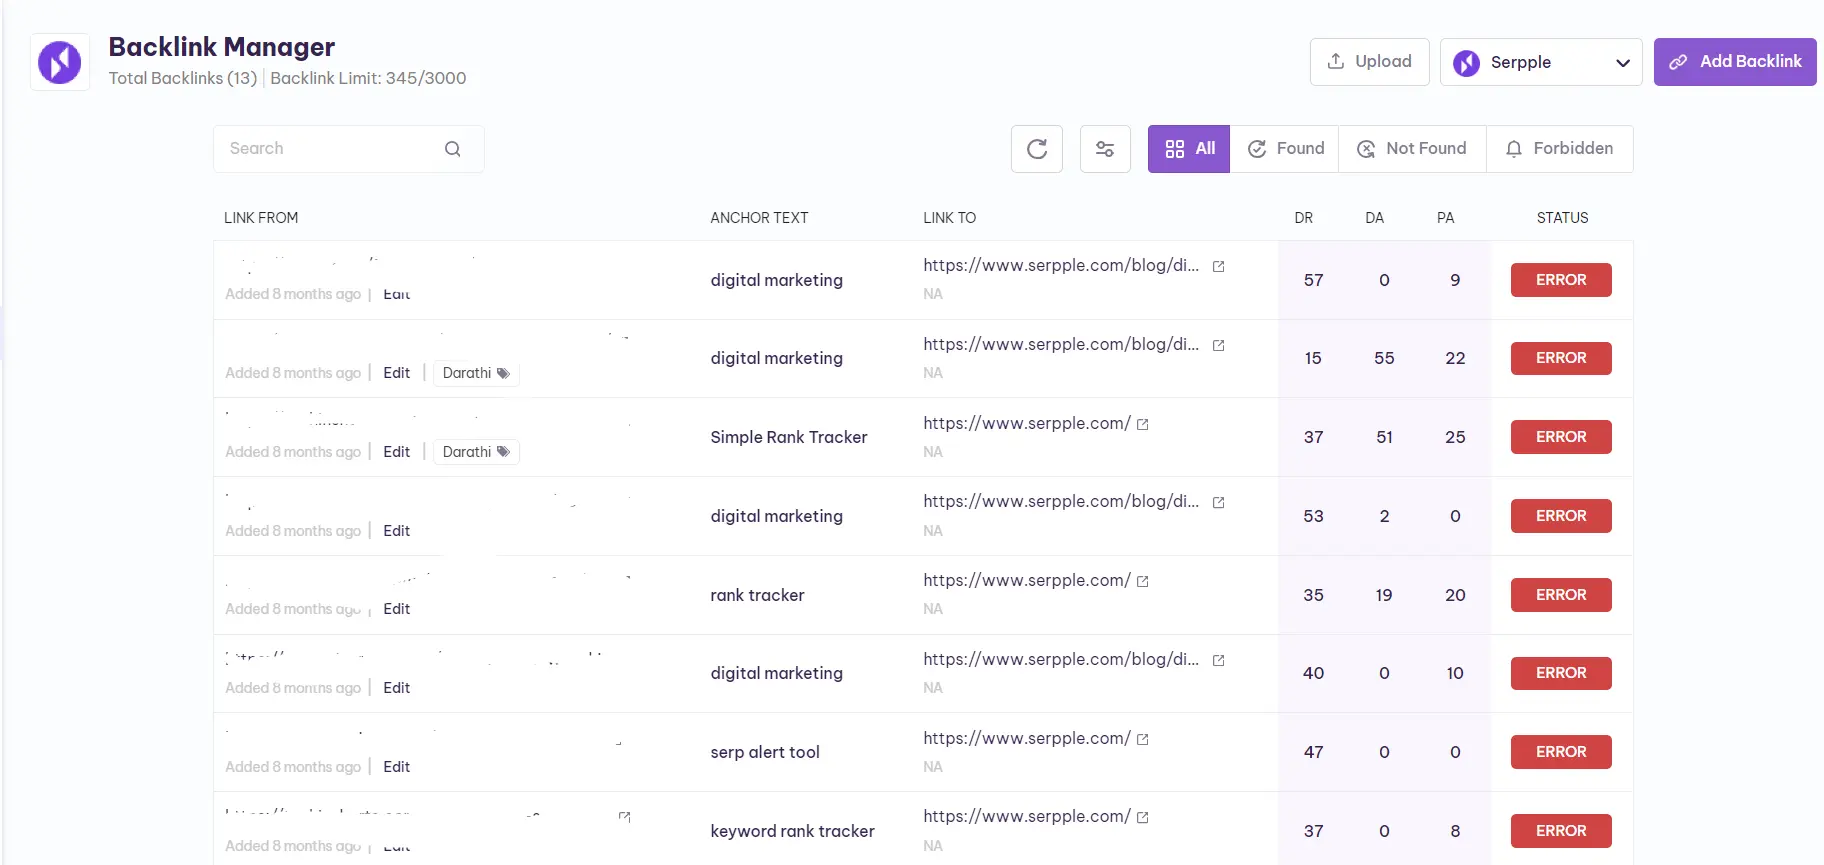Sort by the DA column header
1824x865 pixels.
[1375, 218]
